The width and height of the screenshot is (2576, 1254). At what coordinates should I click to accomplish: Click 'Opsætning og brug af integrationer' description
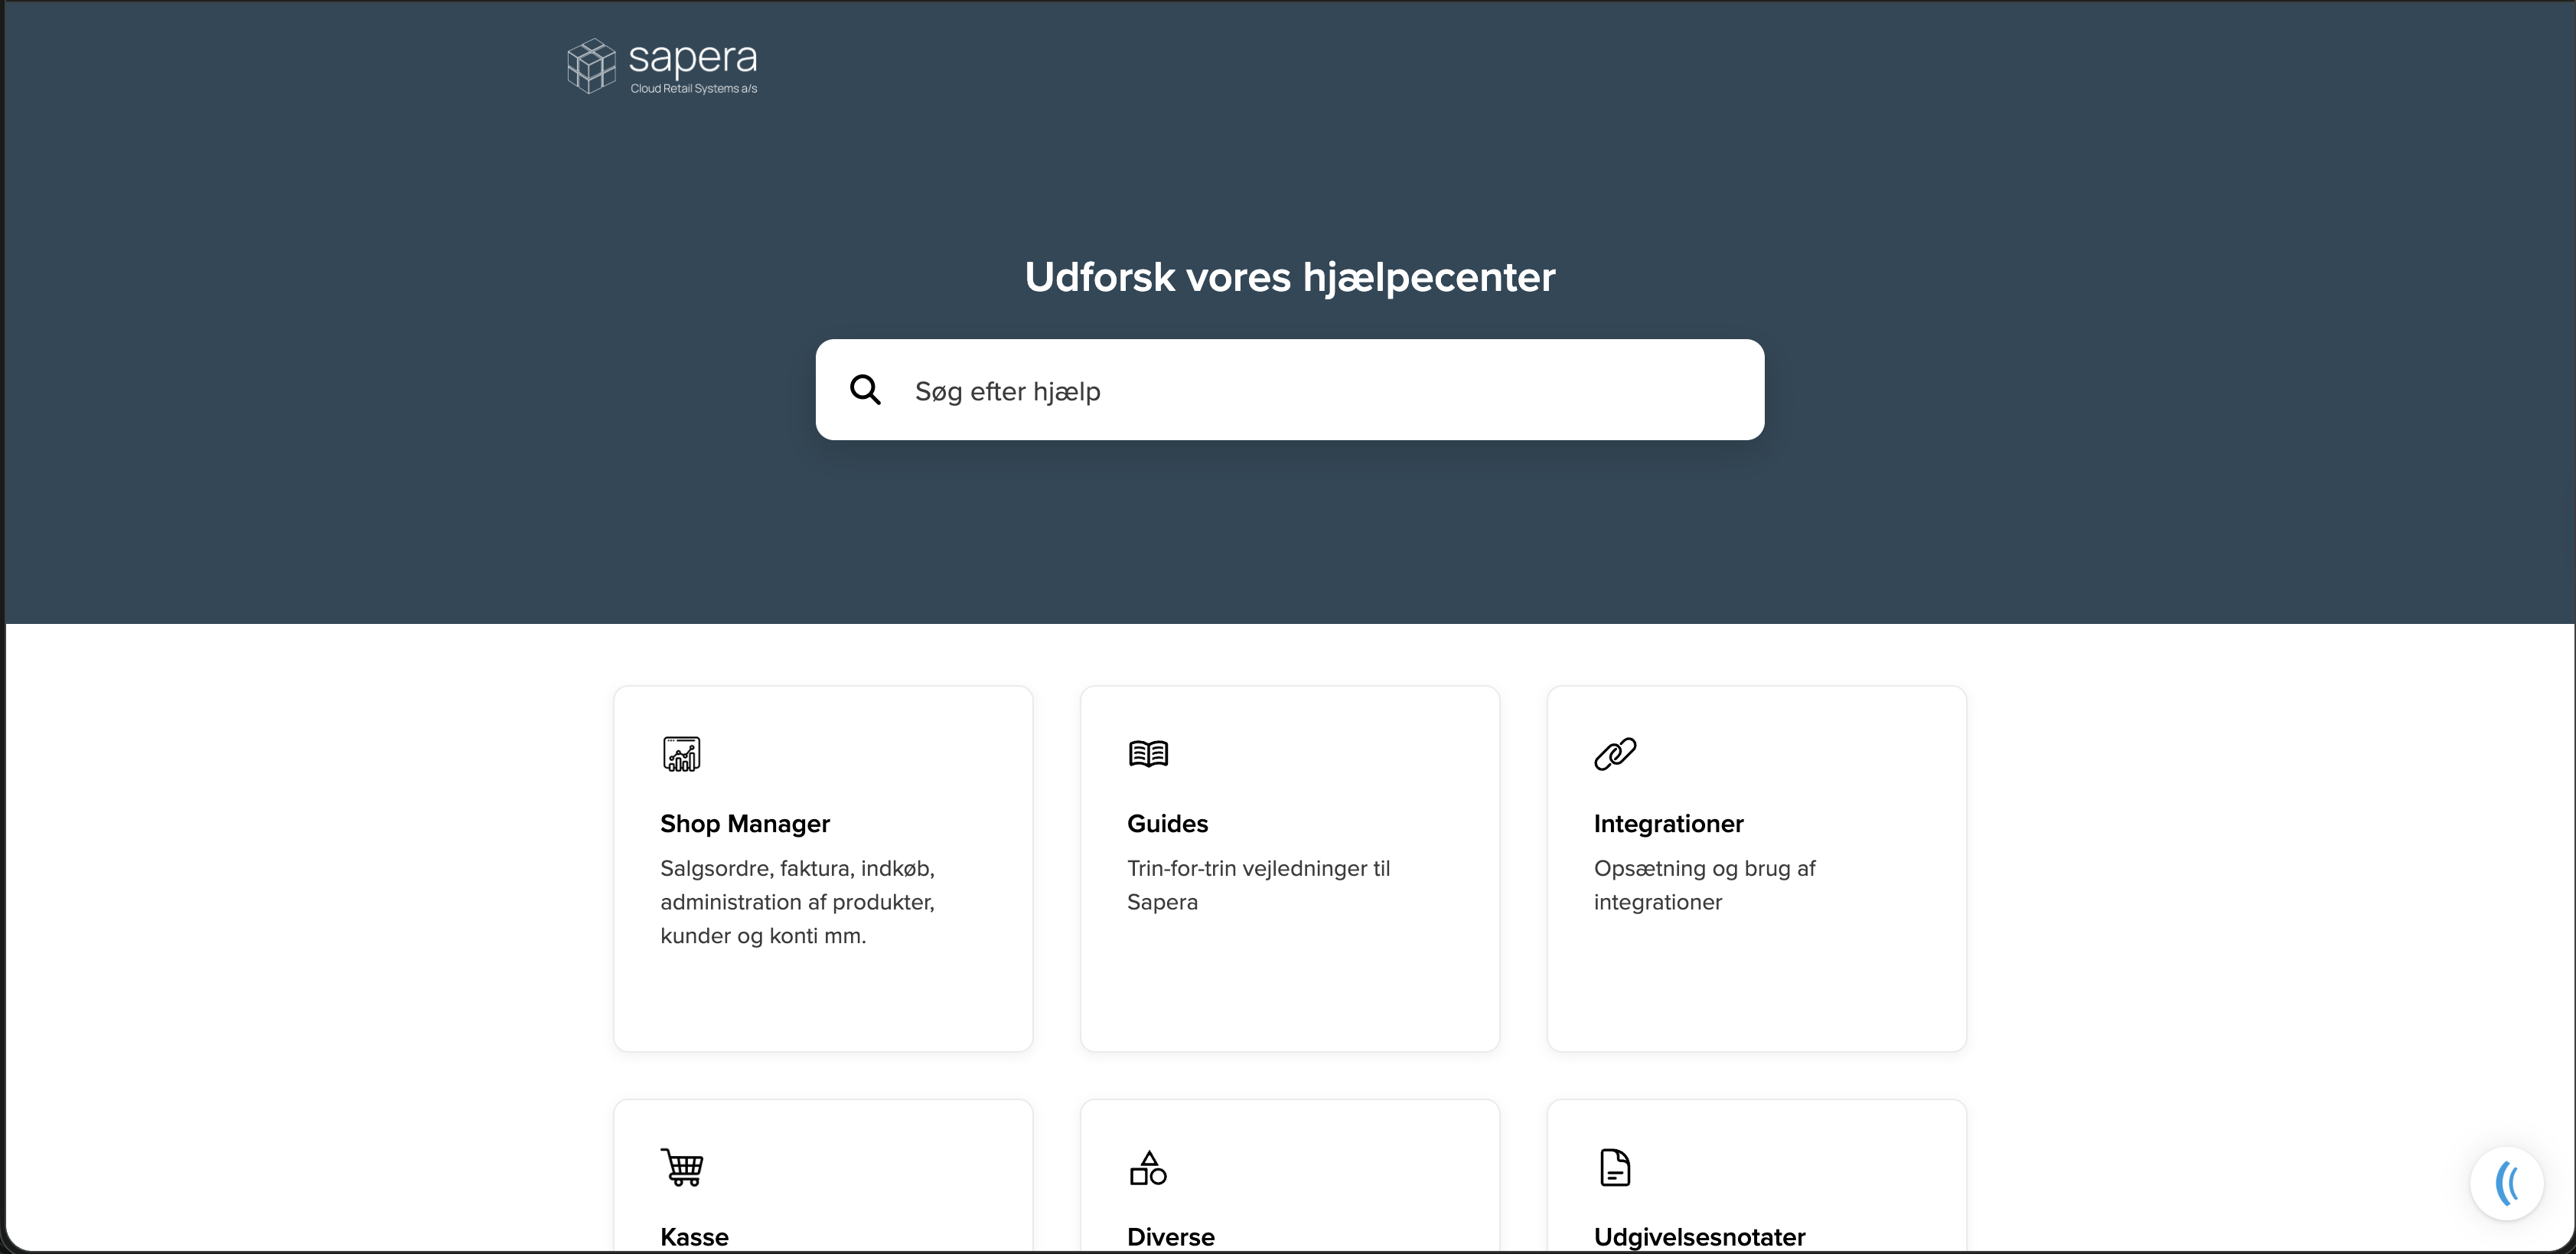tap(1704, 885)
